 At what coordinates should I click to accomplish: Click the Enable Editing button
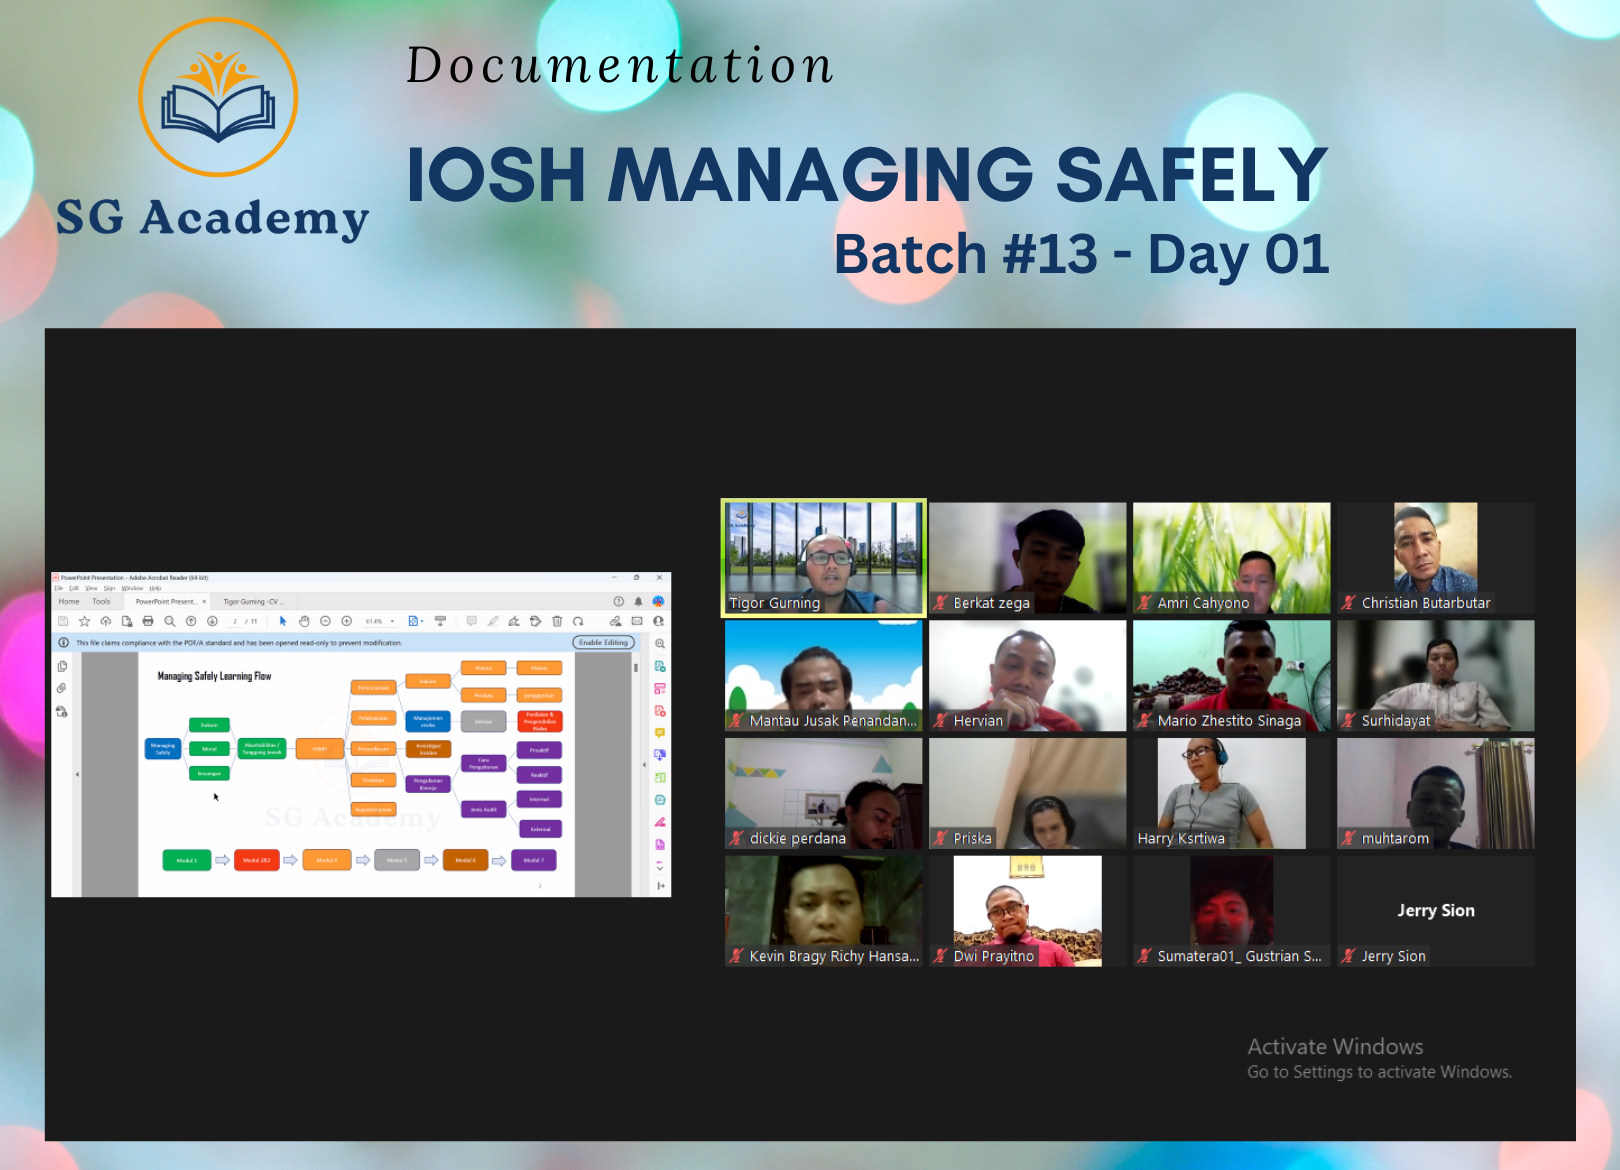[603, 642]
